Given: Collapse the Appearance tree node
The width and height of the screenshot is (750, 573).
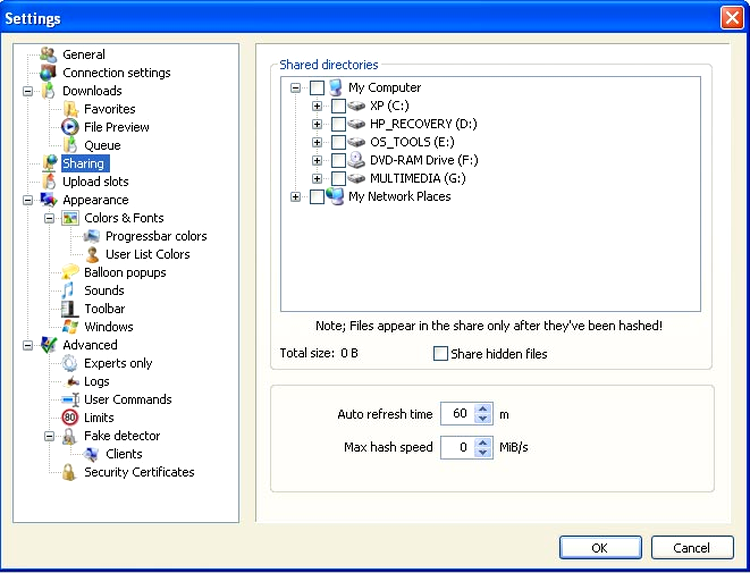Looking at the screenshot, I should click(x=28, y=200).
